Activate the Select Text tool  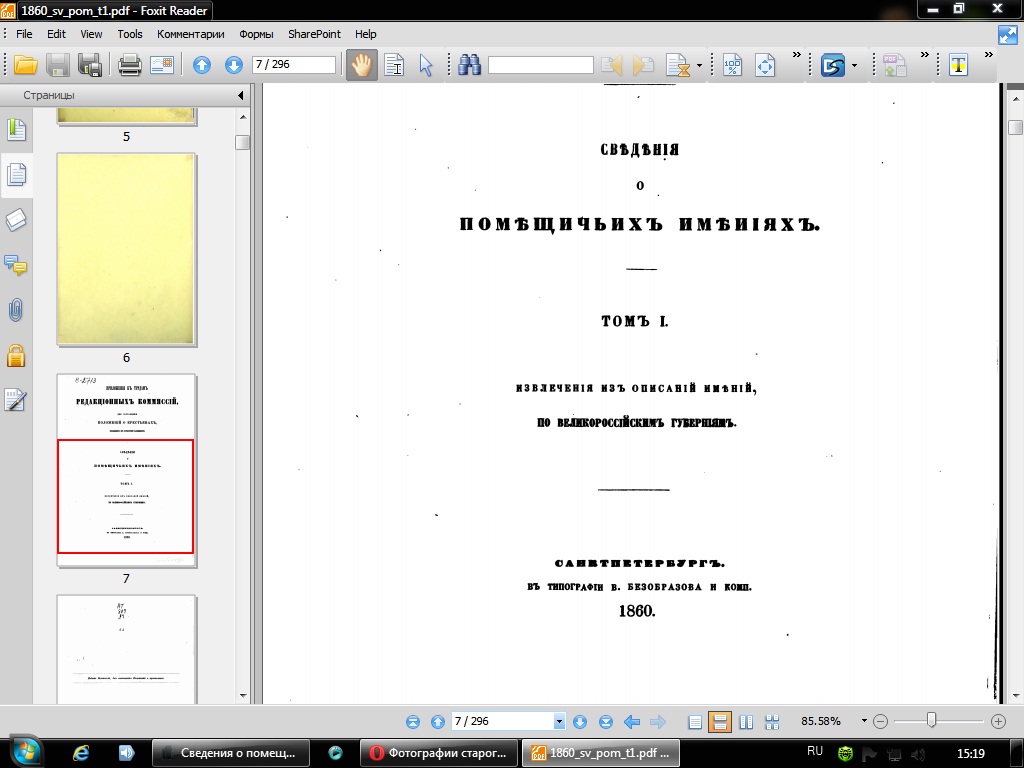coord(394,66)
